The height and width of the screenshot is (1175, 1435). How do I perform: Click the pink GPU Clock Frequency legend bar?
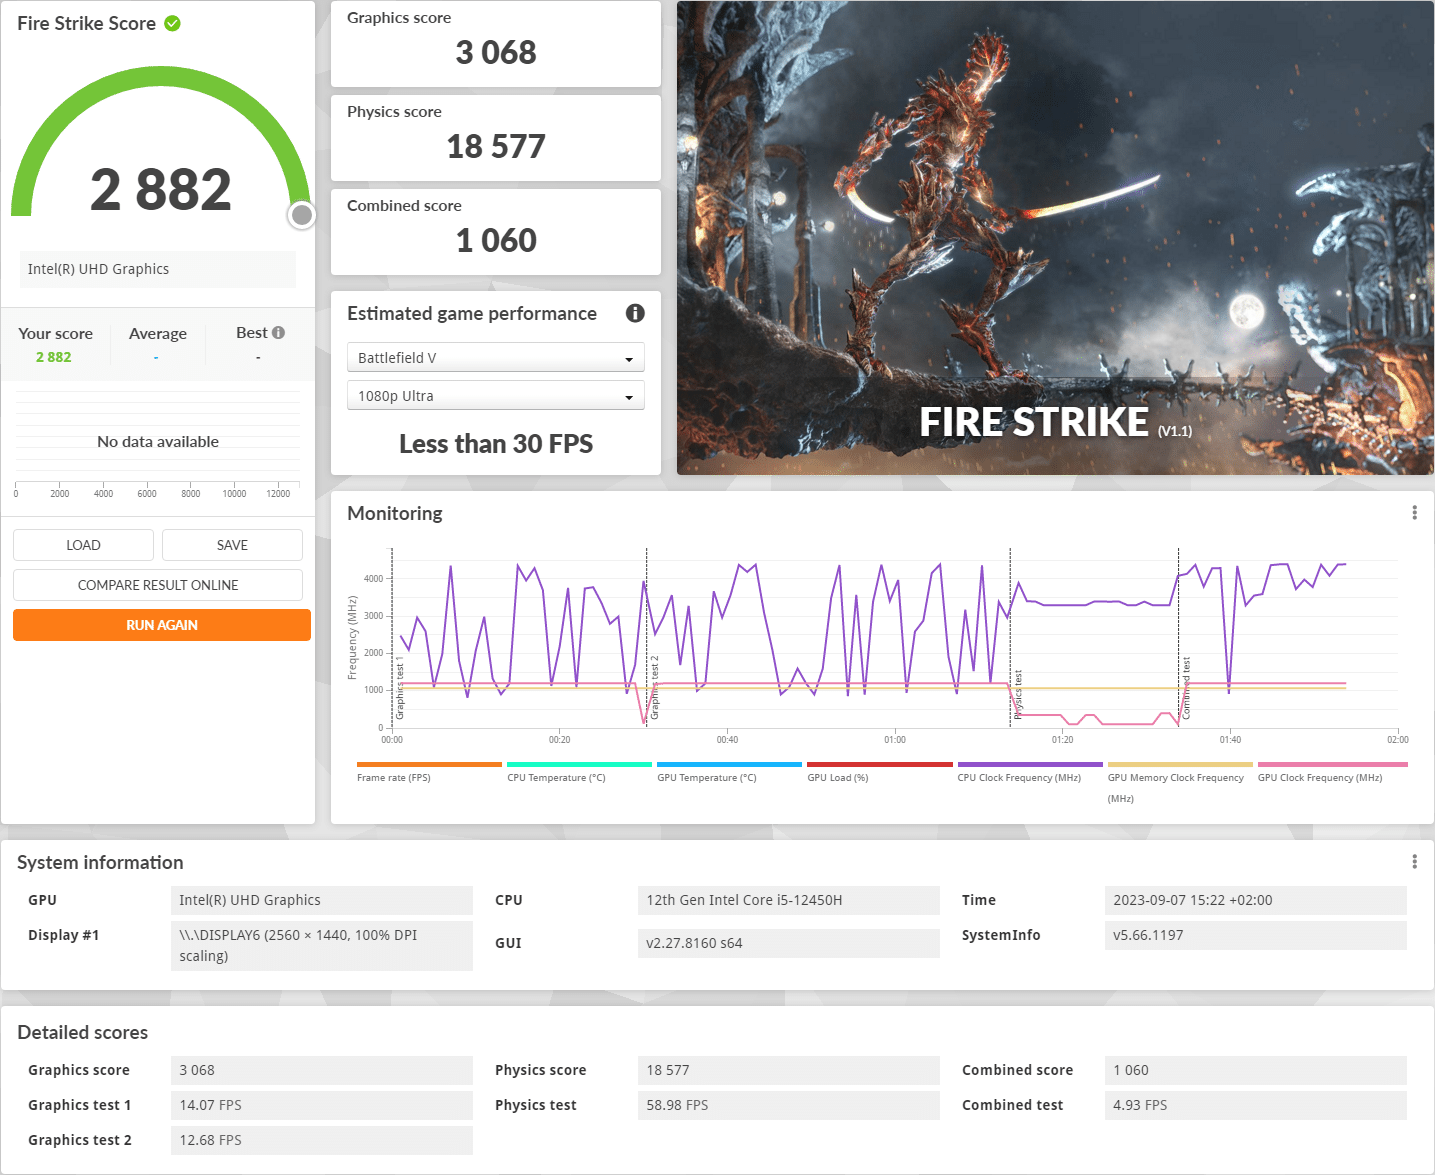1332,765
